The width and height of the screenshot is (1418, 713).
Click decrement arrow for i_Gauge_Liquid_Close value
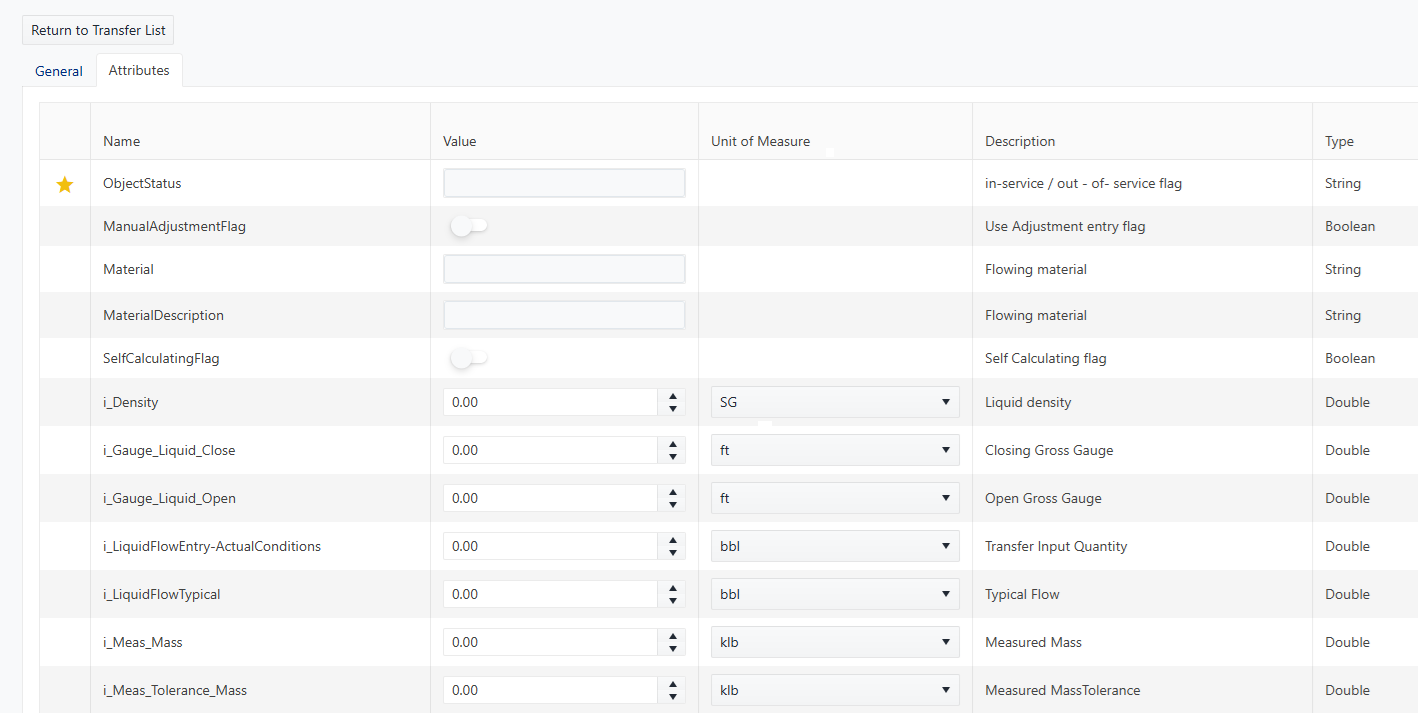[x=672, y=457]
